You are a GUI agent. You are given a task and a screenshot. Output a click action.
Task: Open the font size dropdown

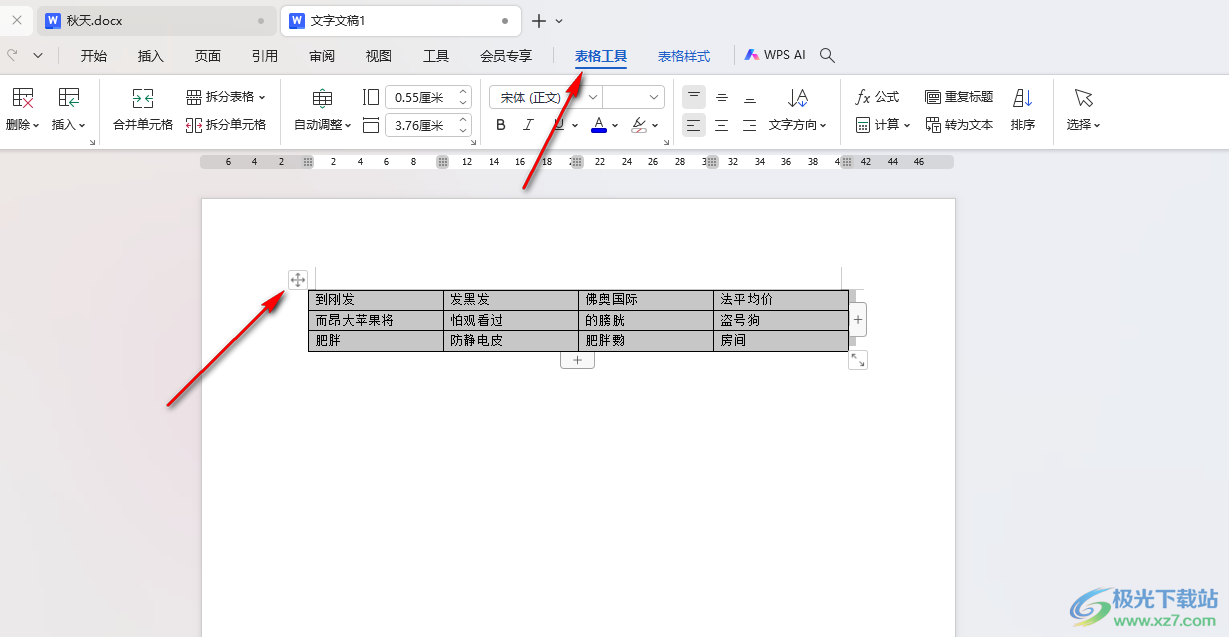click(x=655, y=97)
